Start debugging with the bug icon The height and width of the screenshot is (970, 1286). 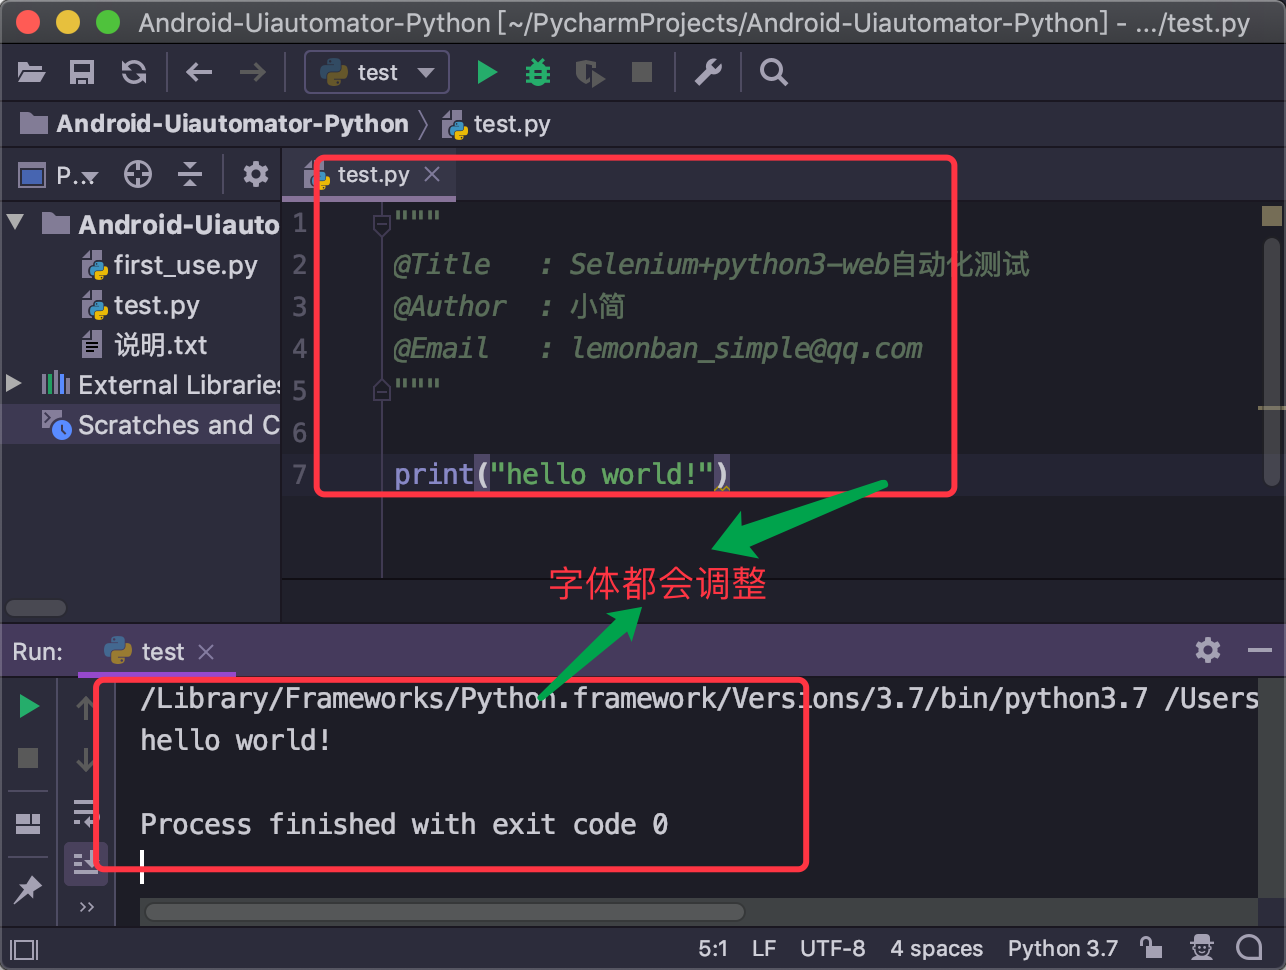(538, 72)
